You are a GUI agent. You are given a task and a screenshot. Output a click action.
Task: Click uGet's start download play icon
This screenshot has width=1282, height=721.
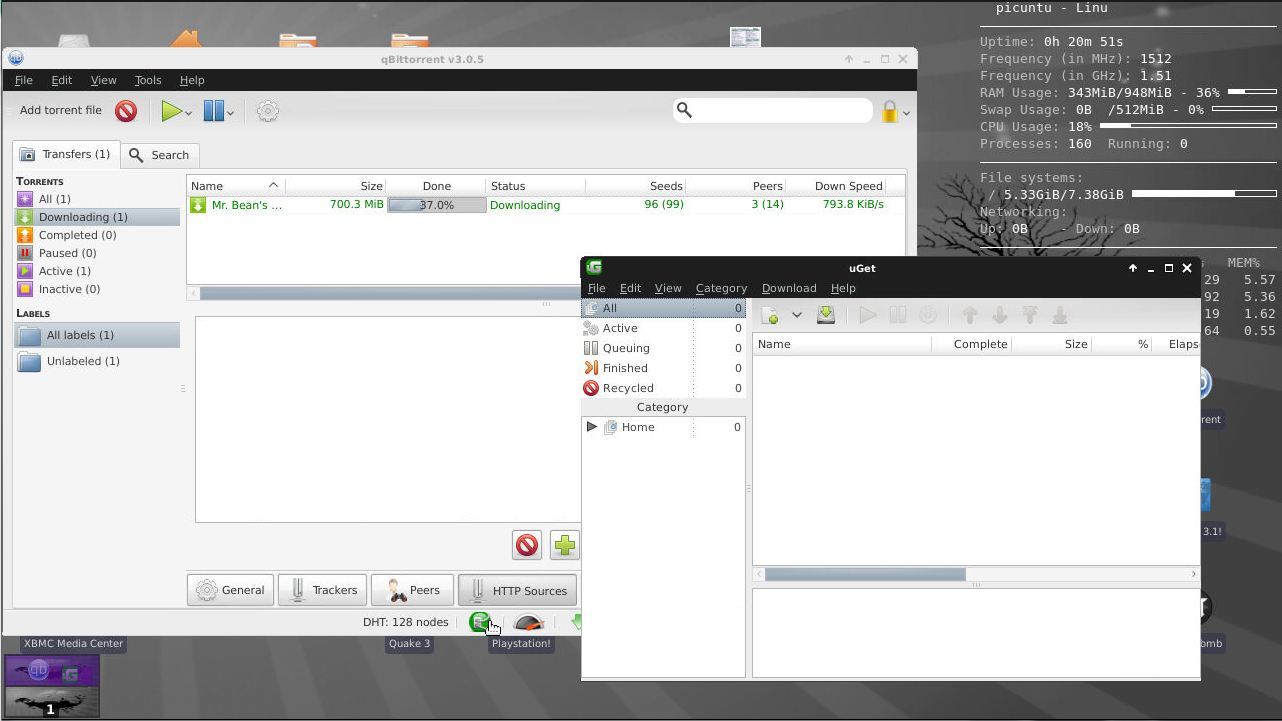click(868, 315)
